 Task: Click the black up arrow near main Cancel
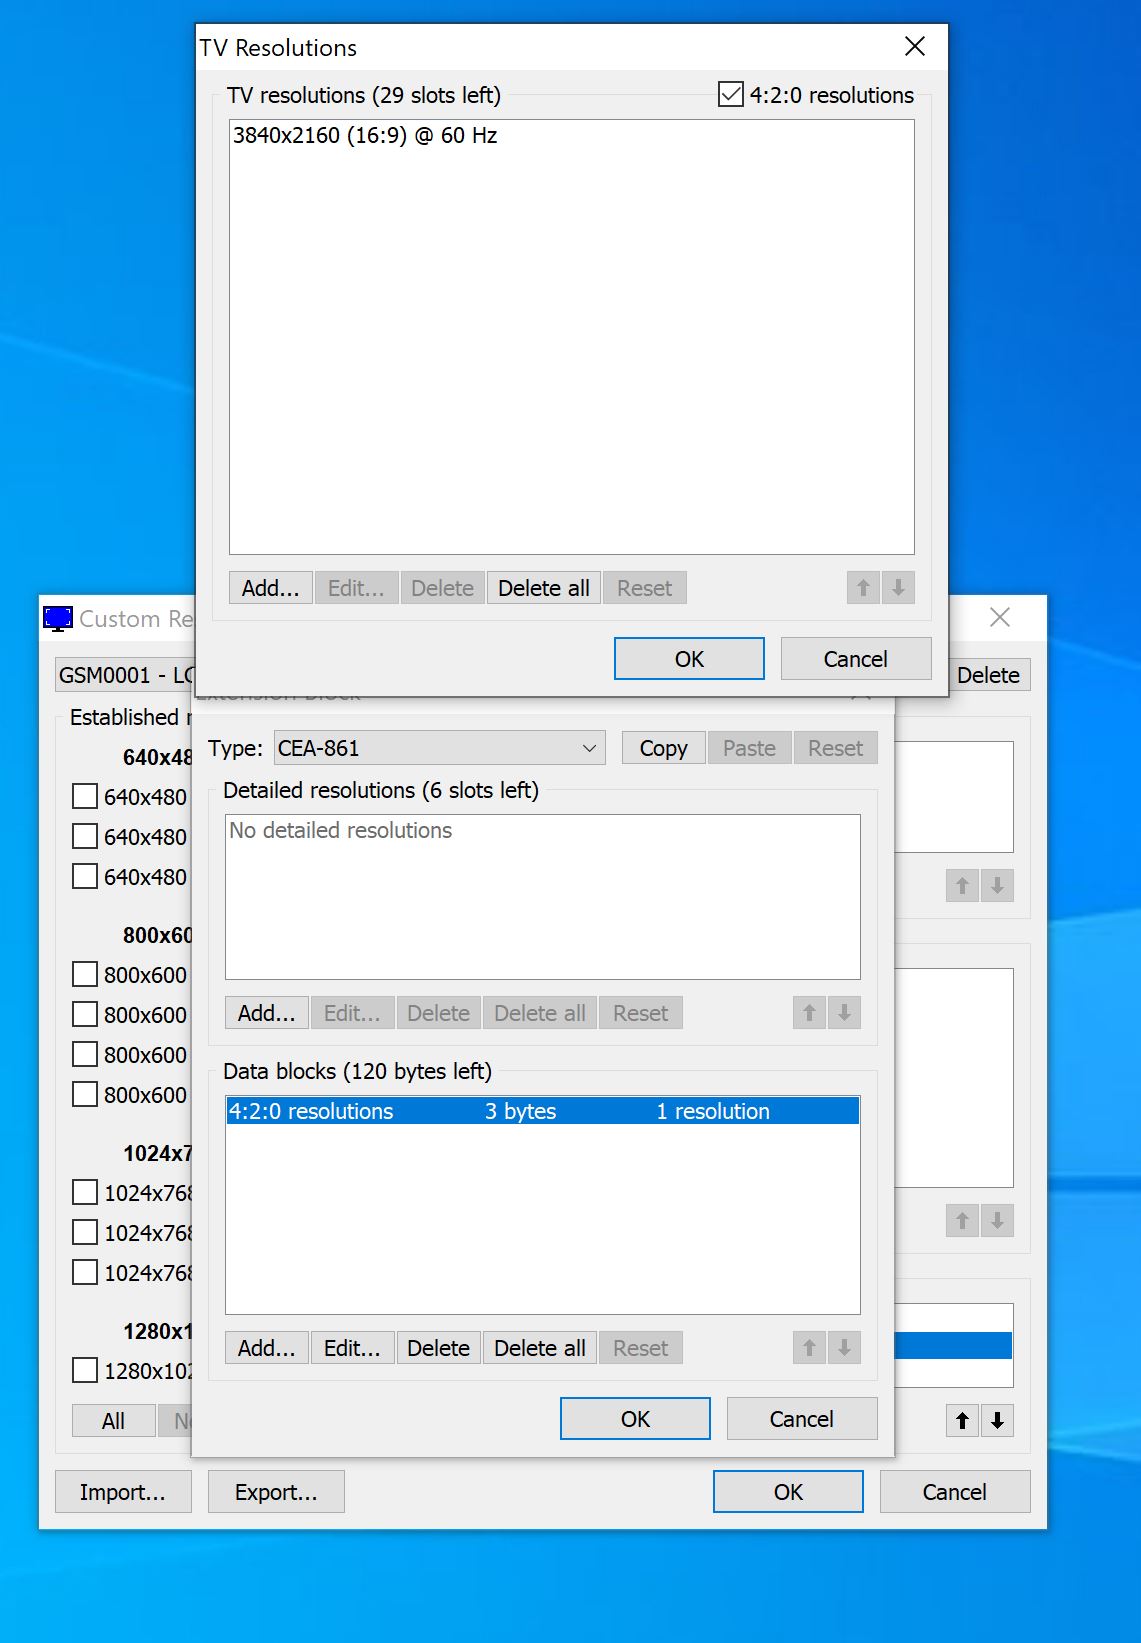point(962,1421)
